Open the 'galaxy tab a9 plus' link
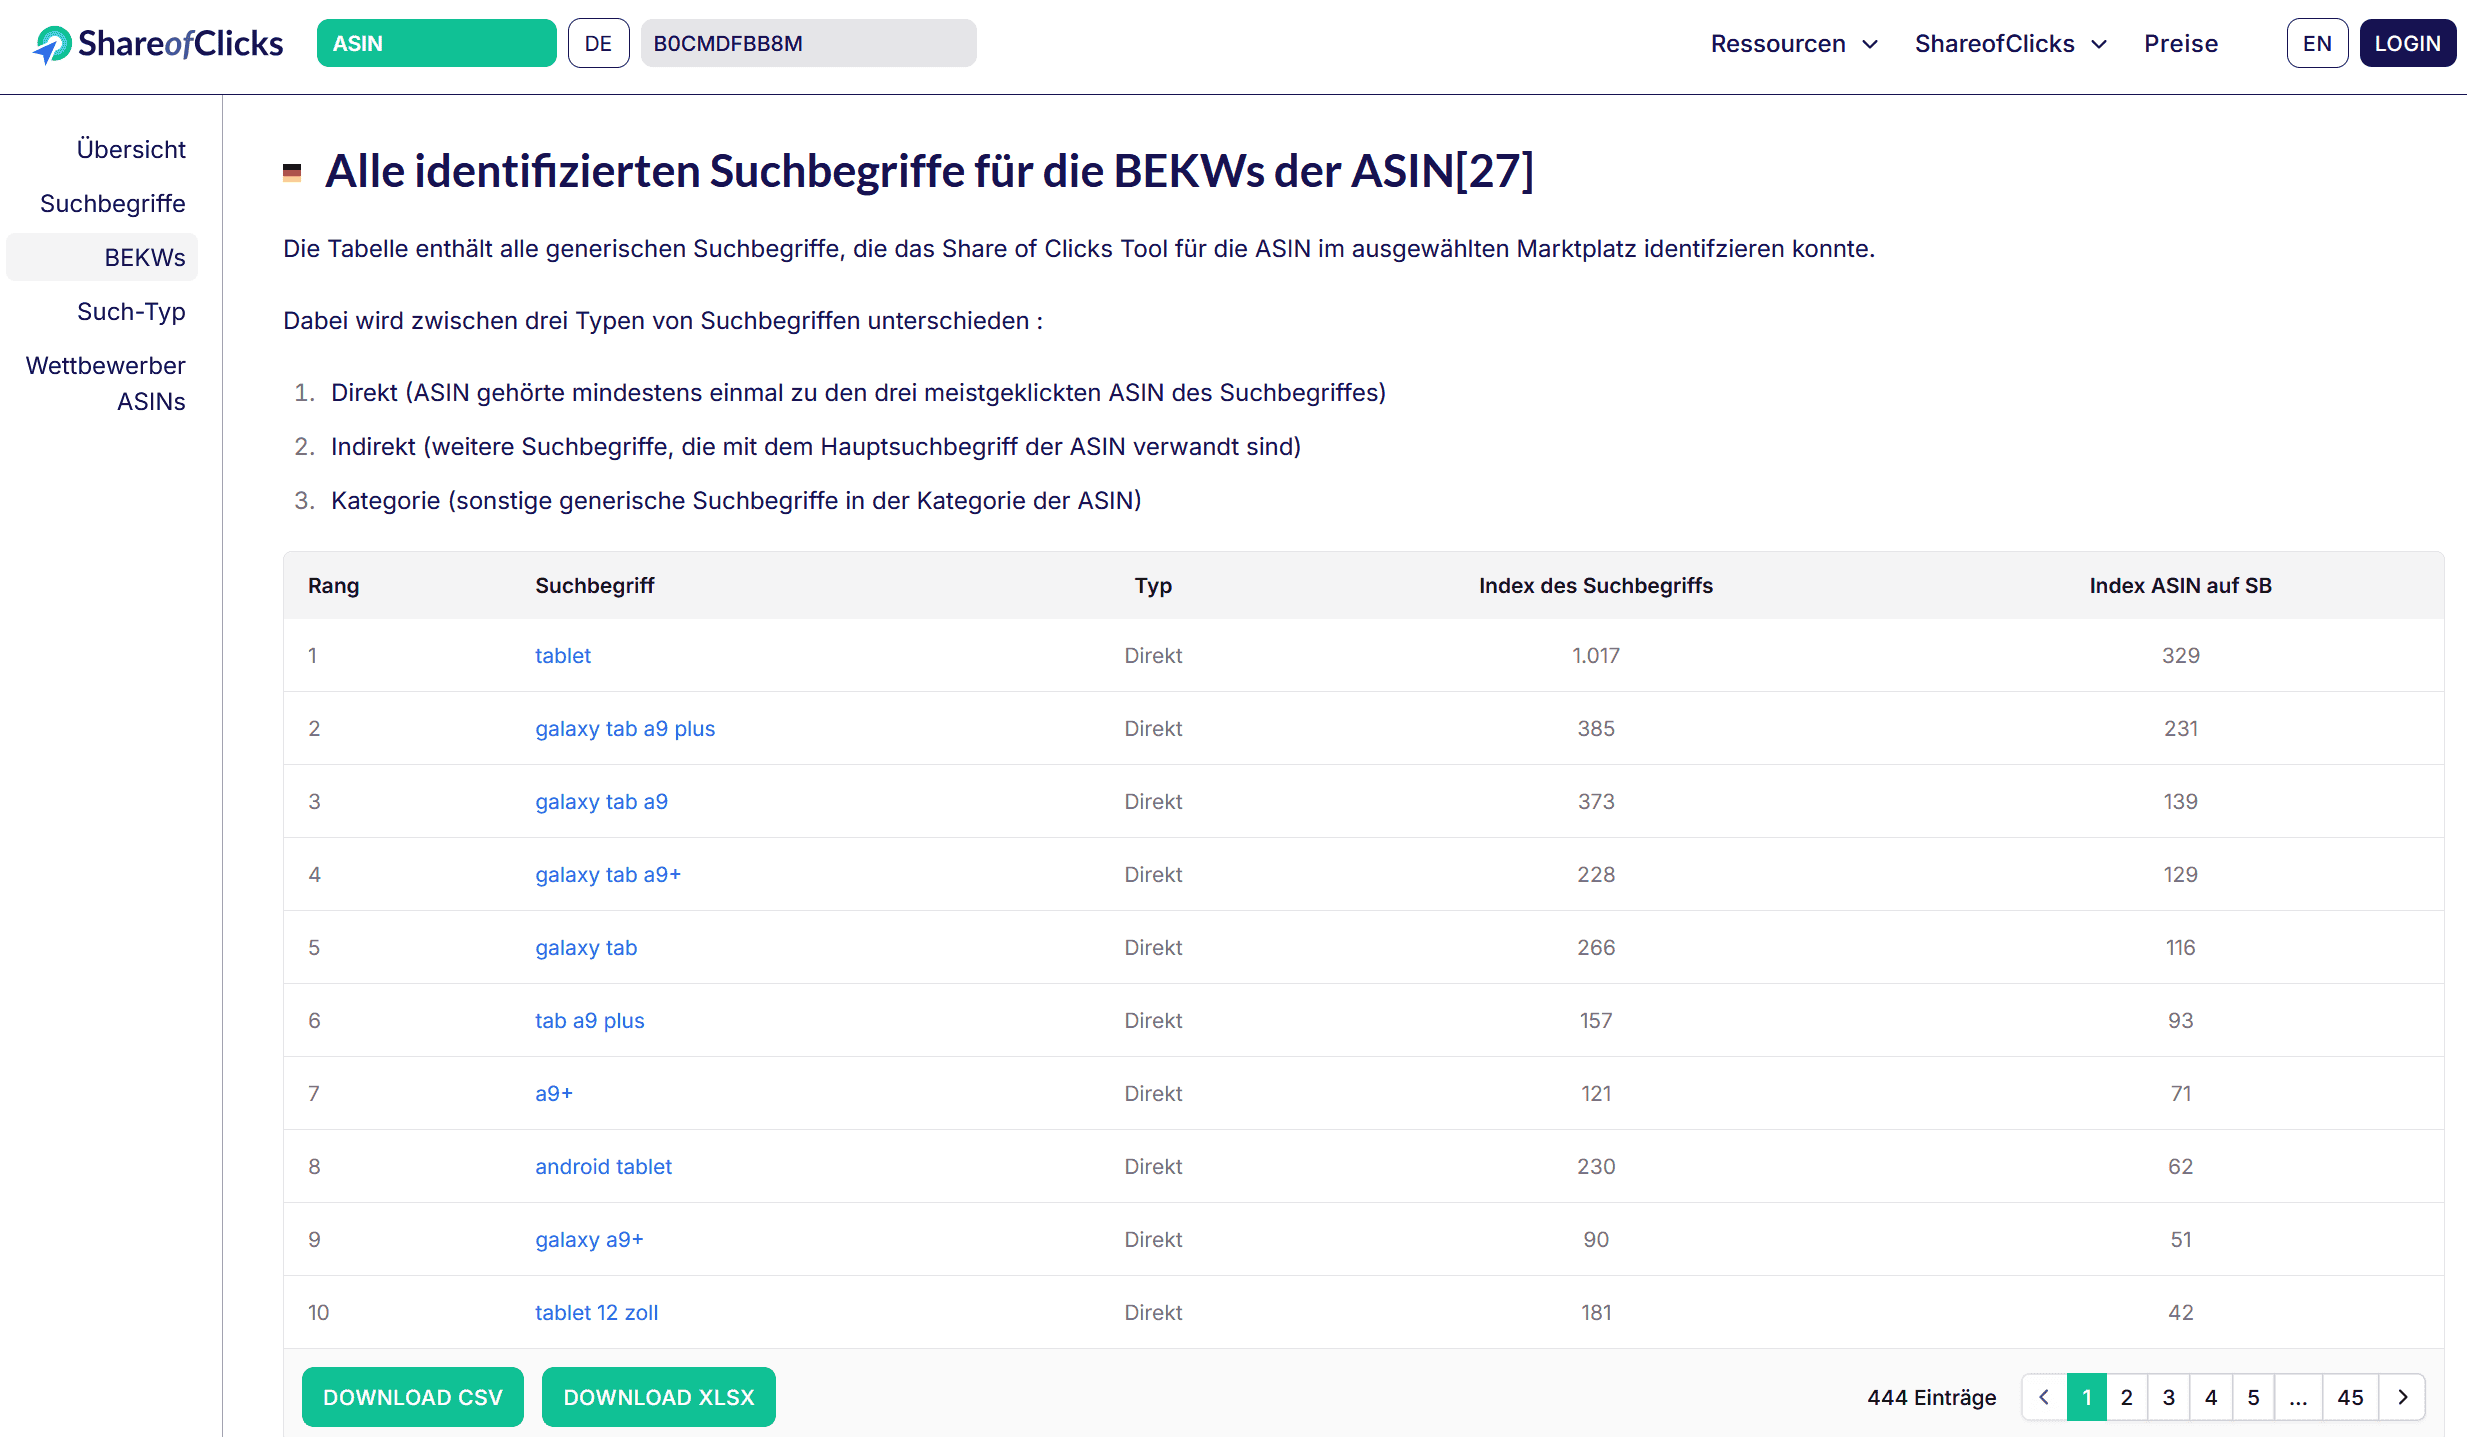The width and height of the screenshot is (2467, 1437). tap(625, 729)
